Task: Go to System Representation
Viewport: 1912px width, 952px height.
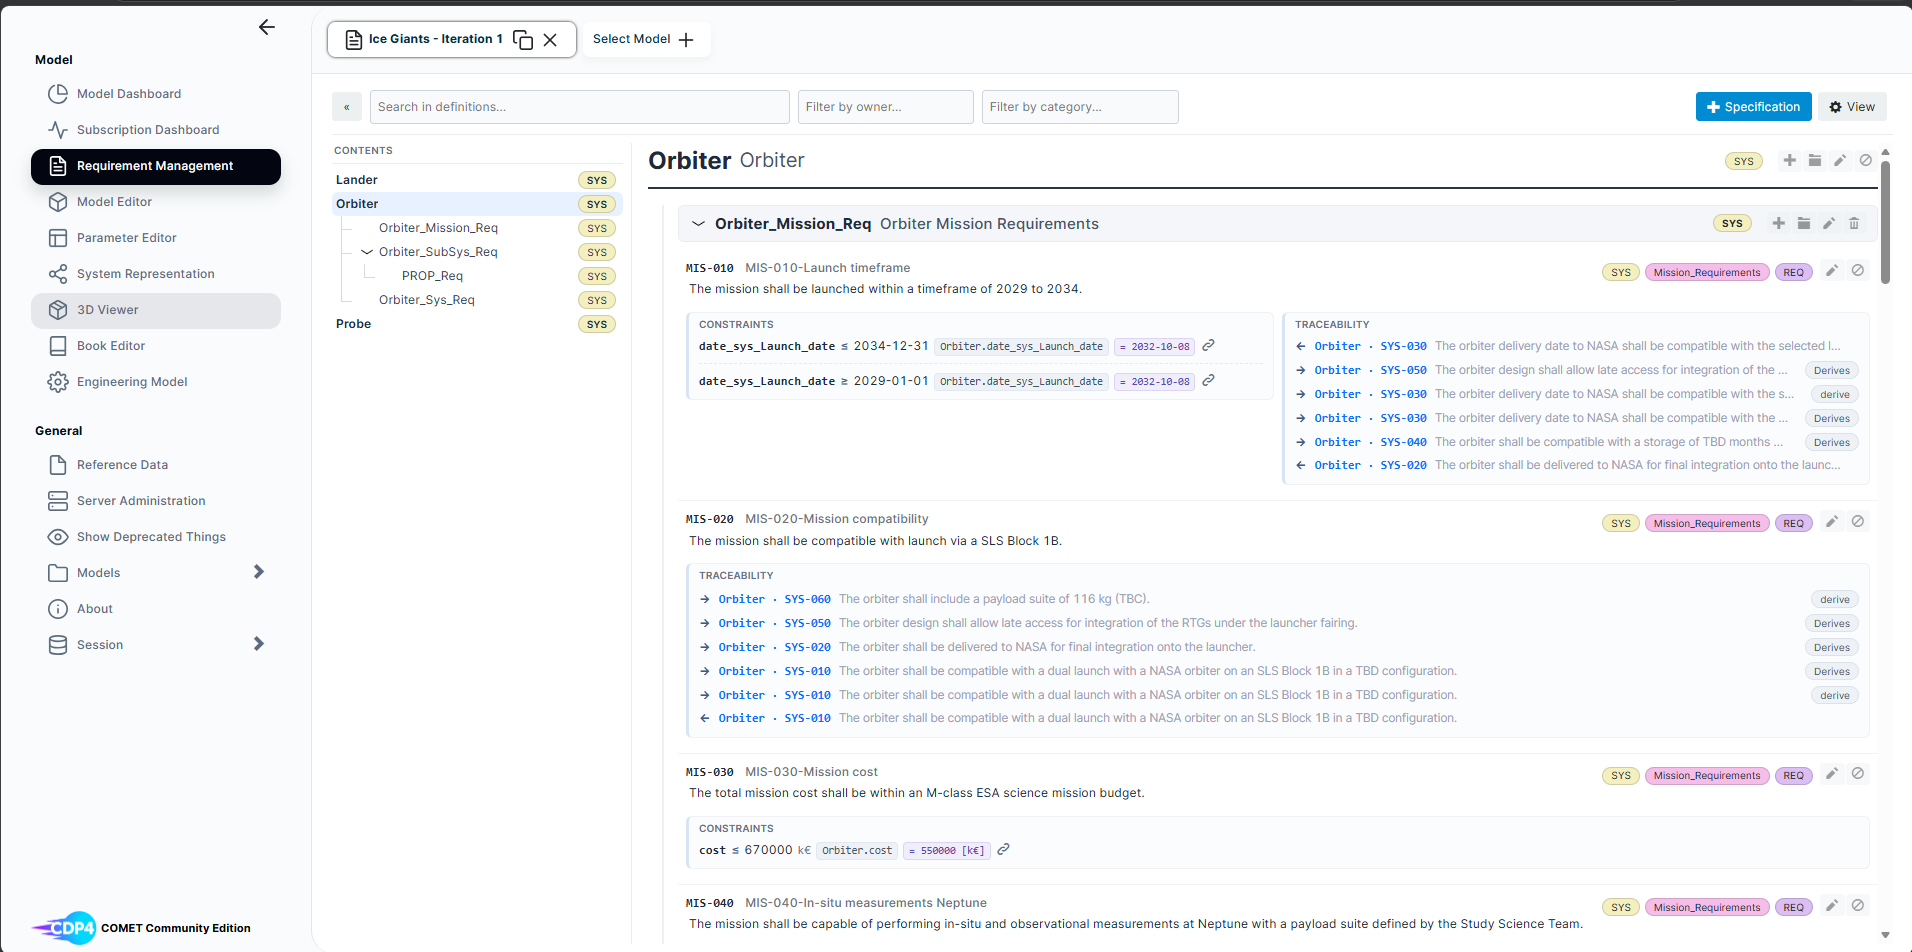Action: [156, 274]
